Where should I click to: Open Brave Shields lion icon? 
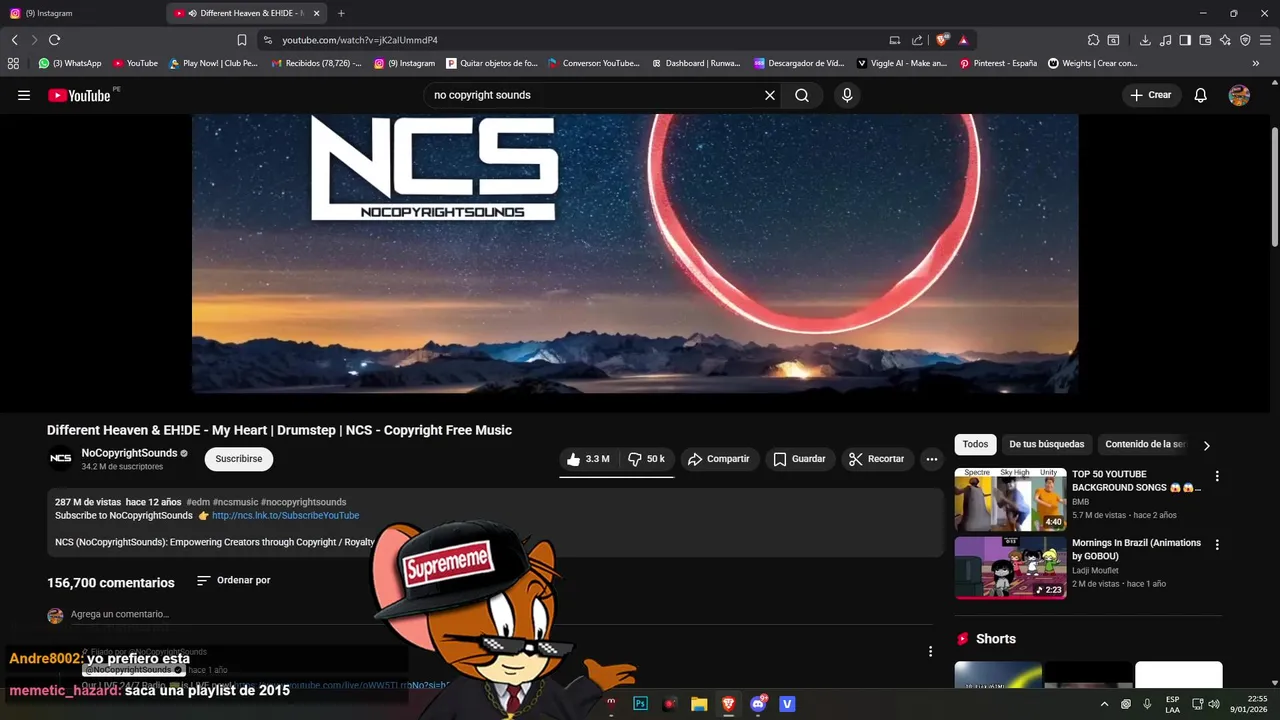[942, 40]
